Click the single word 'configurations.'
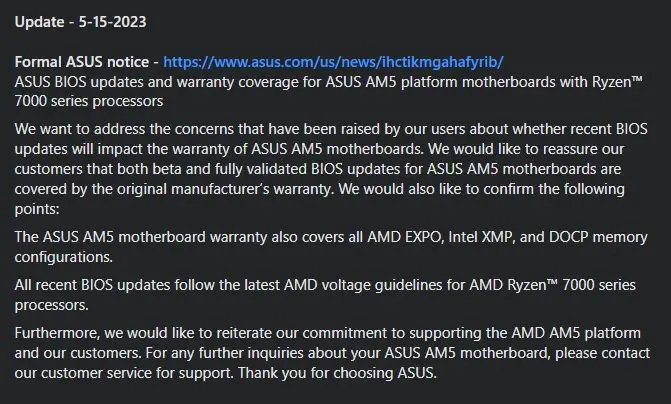This screenshot has height=404, width=671. [64, 257]
